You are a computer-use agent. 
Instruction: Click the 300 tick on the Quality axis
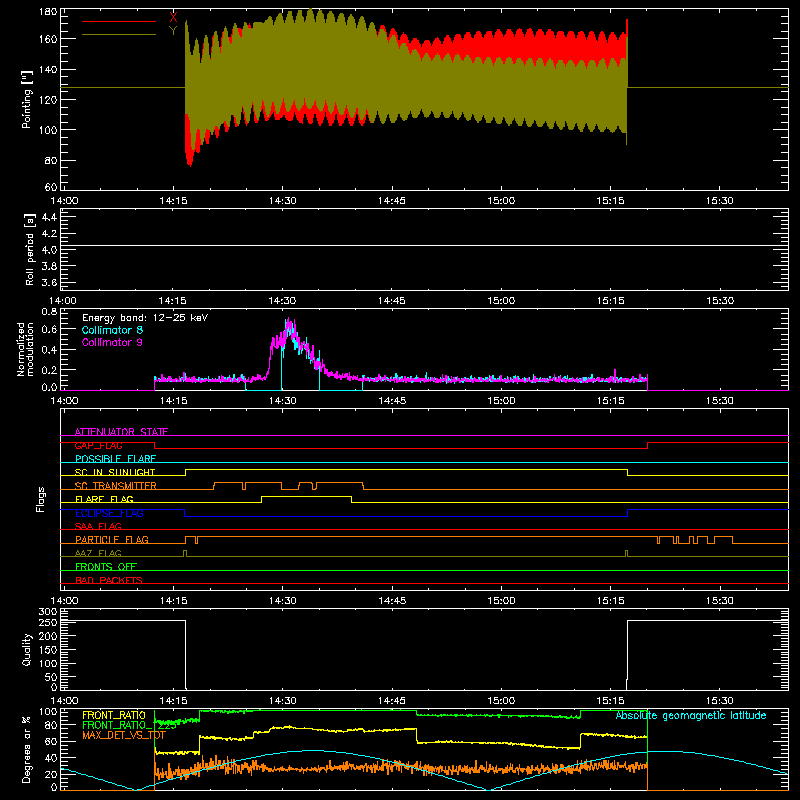click(x=48, y=612)
